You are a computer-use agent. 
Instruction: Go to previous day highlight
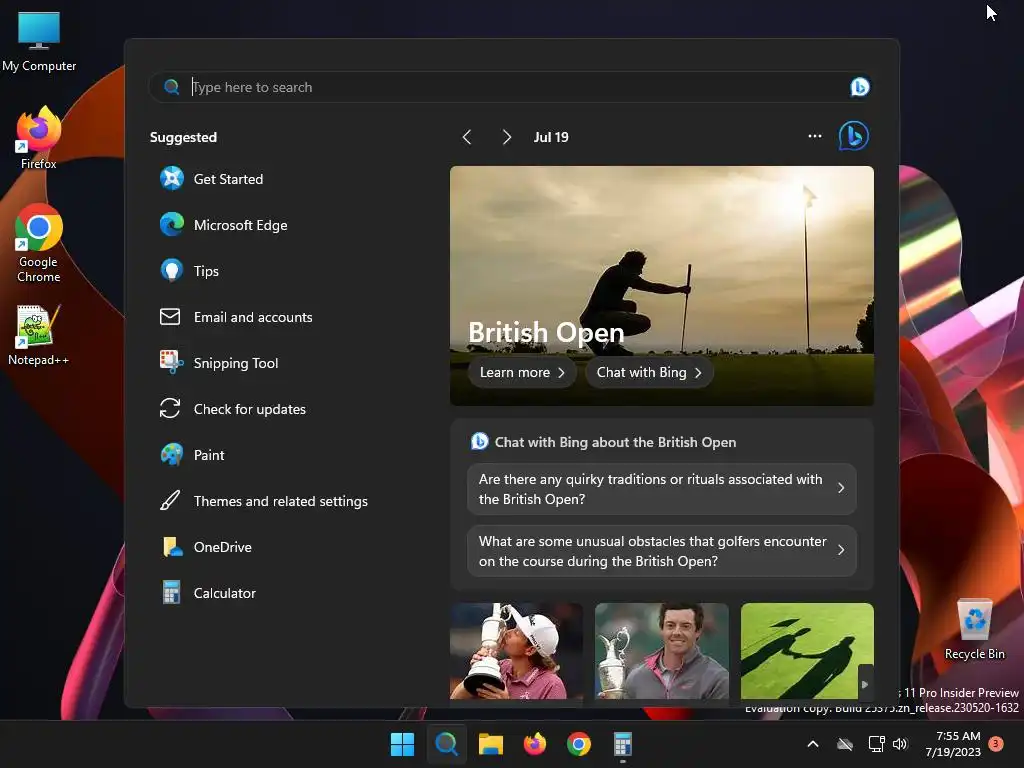coord(466,137)
